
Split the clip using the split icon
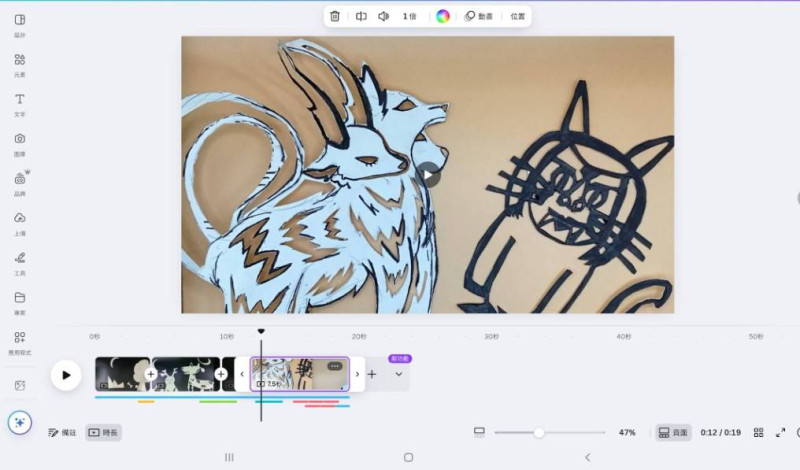[361, 16]
